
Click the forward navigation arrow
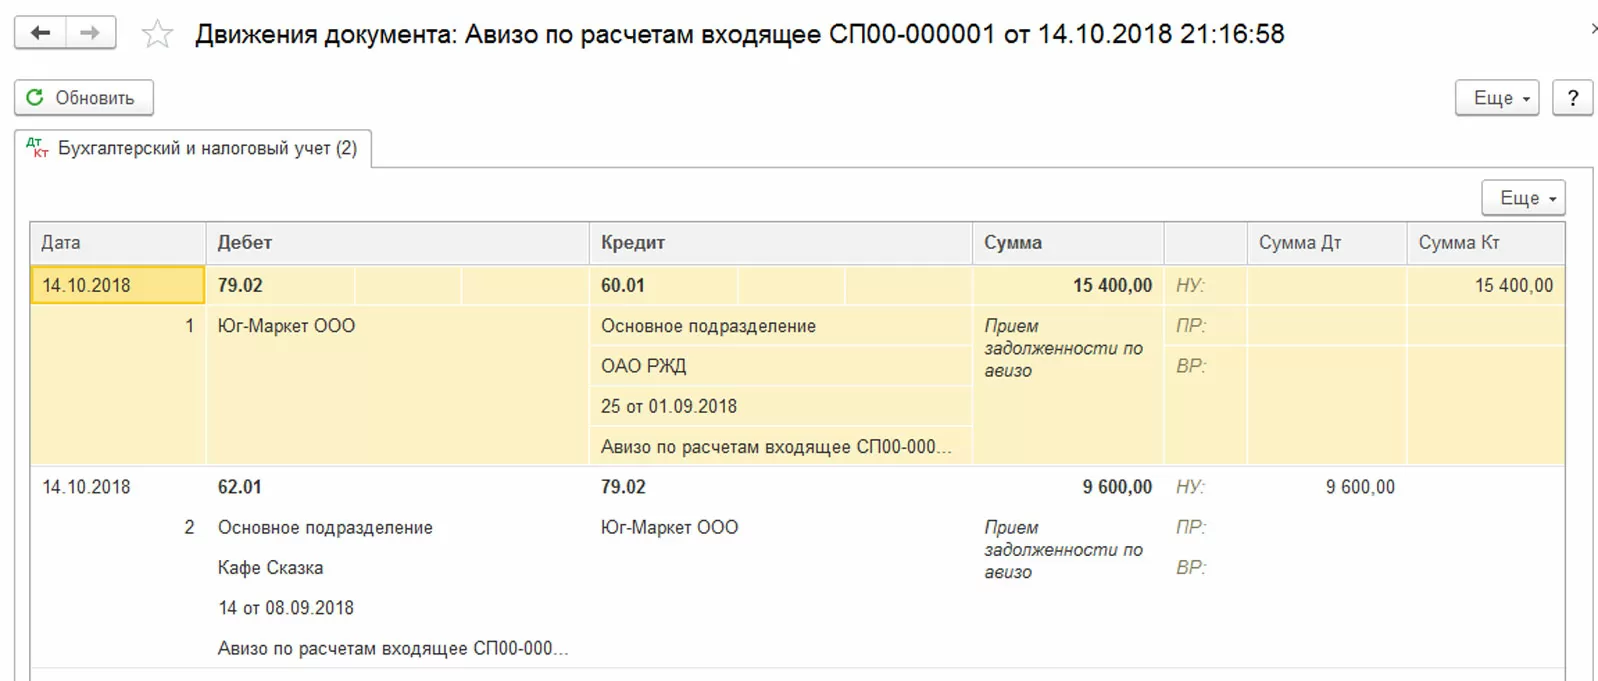[x=90, y=33]
